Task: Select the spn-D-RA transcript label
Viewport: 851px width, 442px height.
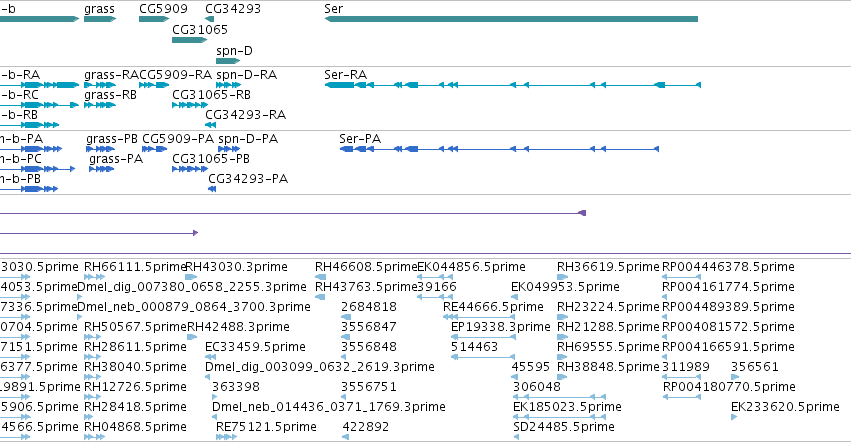Action: coord(246,74)
